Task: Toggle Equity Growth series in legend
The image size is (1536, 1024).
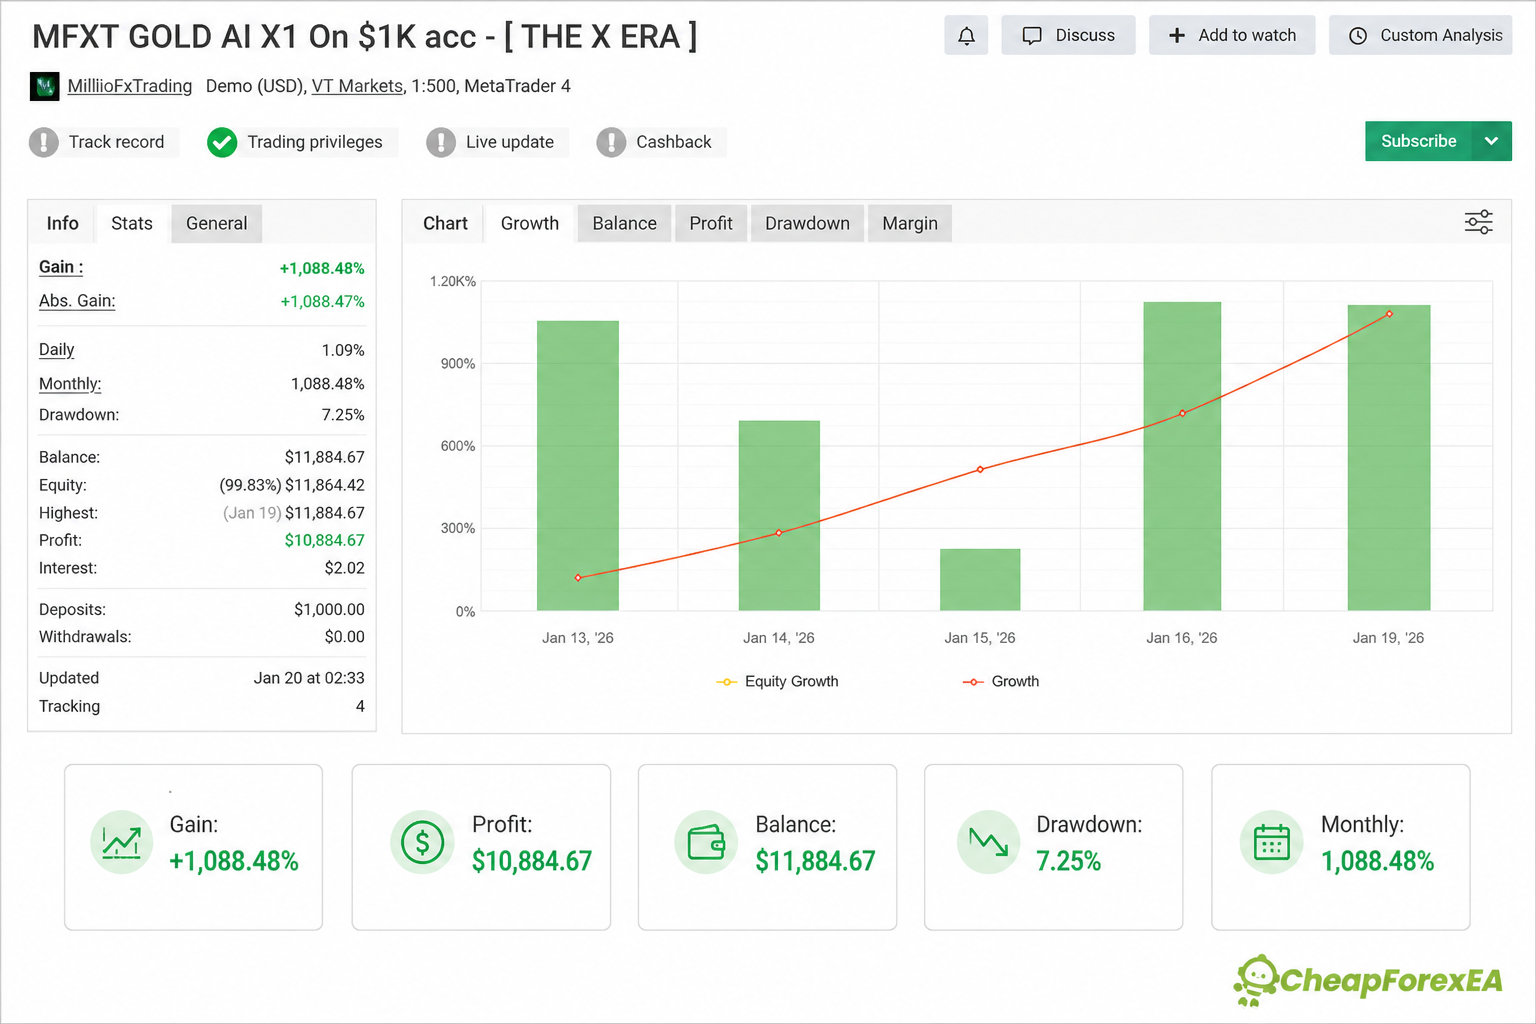Action: pos(777,681)
